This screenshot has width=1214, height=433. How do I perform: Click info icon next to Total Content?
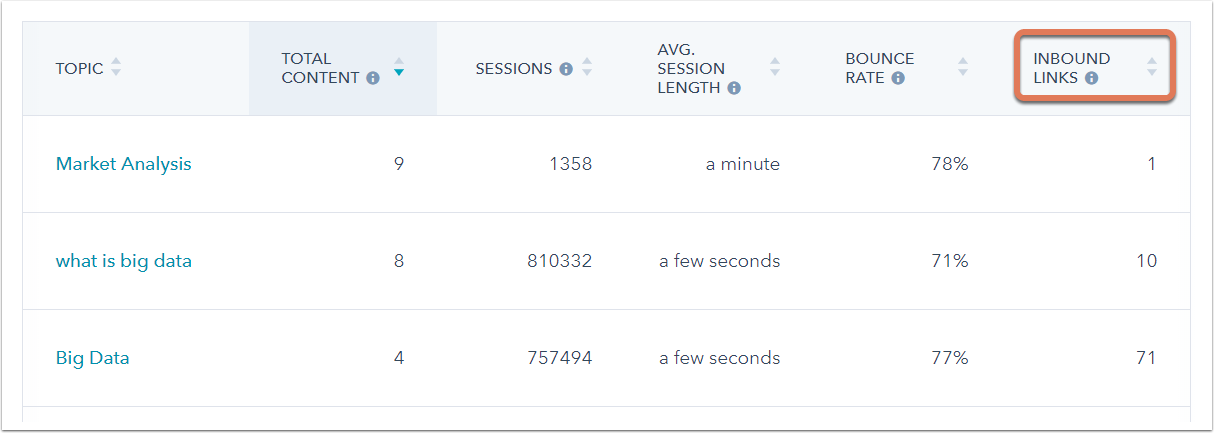click(373, 78)
